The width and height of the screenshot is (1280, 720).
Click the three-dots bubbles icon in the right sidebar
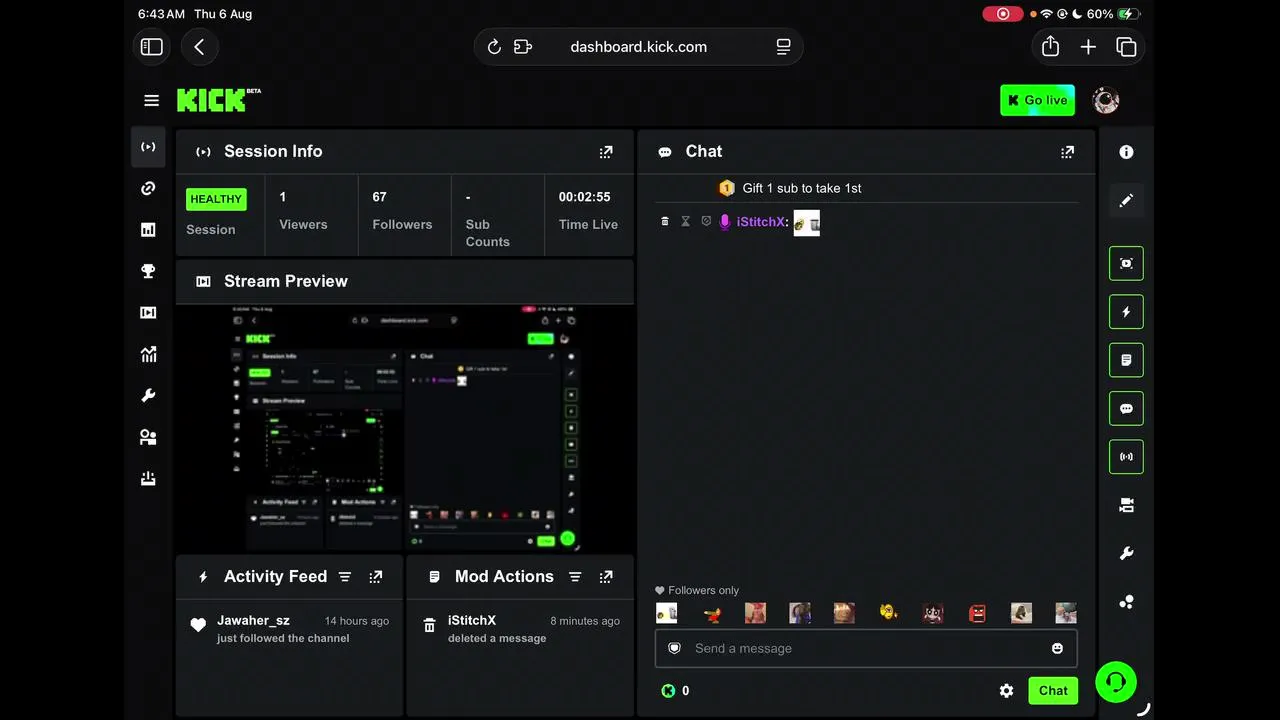pyautogui.click(x=1126, y=602)
